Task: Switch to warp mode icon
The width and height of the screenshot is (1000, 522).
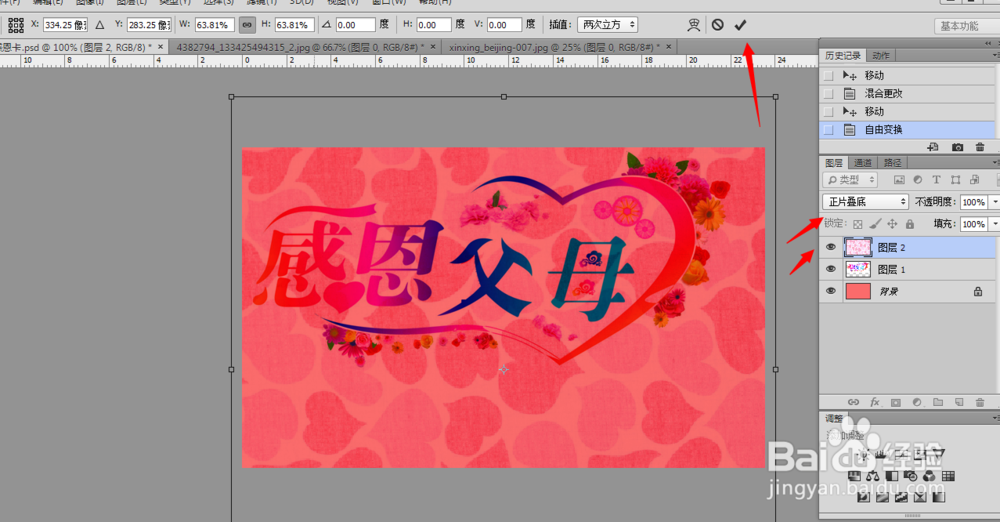Action: coord(693,25)
